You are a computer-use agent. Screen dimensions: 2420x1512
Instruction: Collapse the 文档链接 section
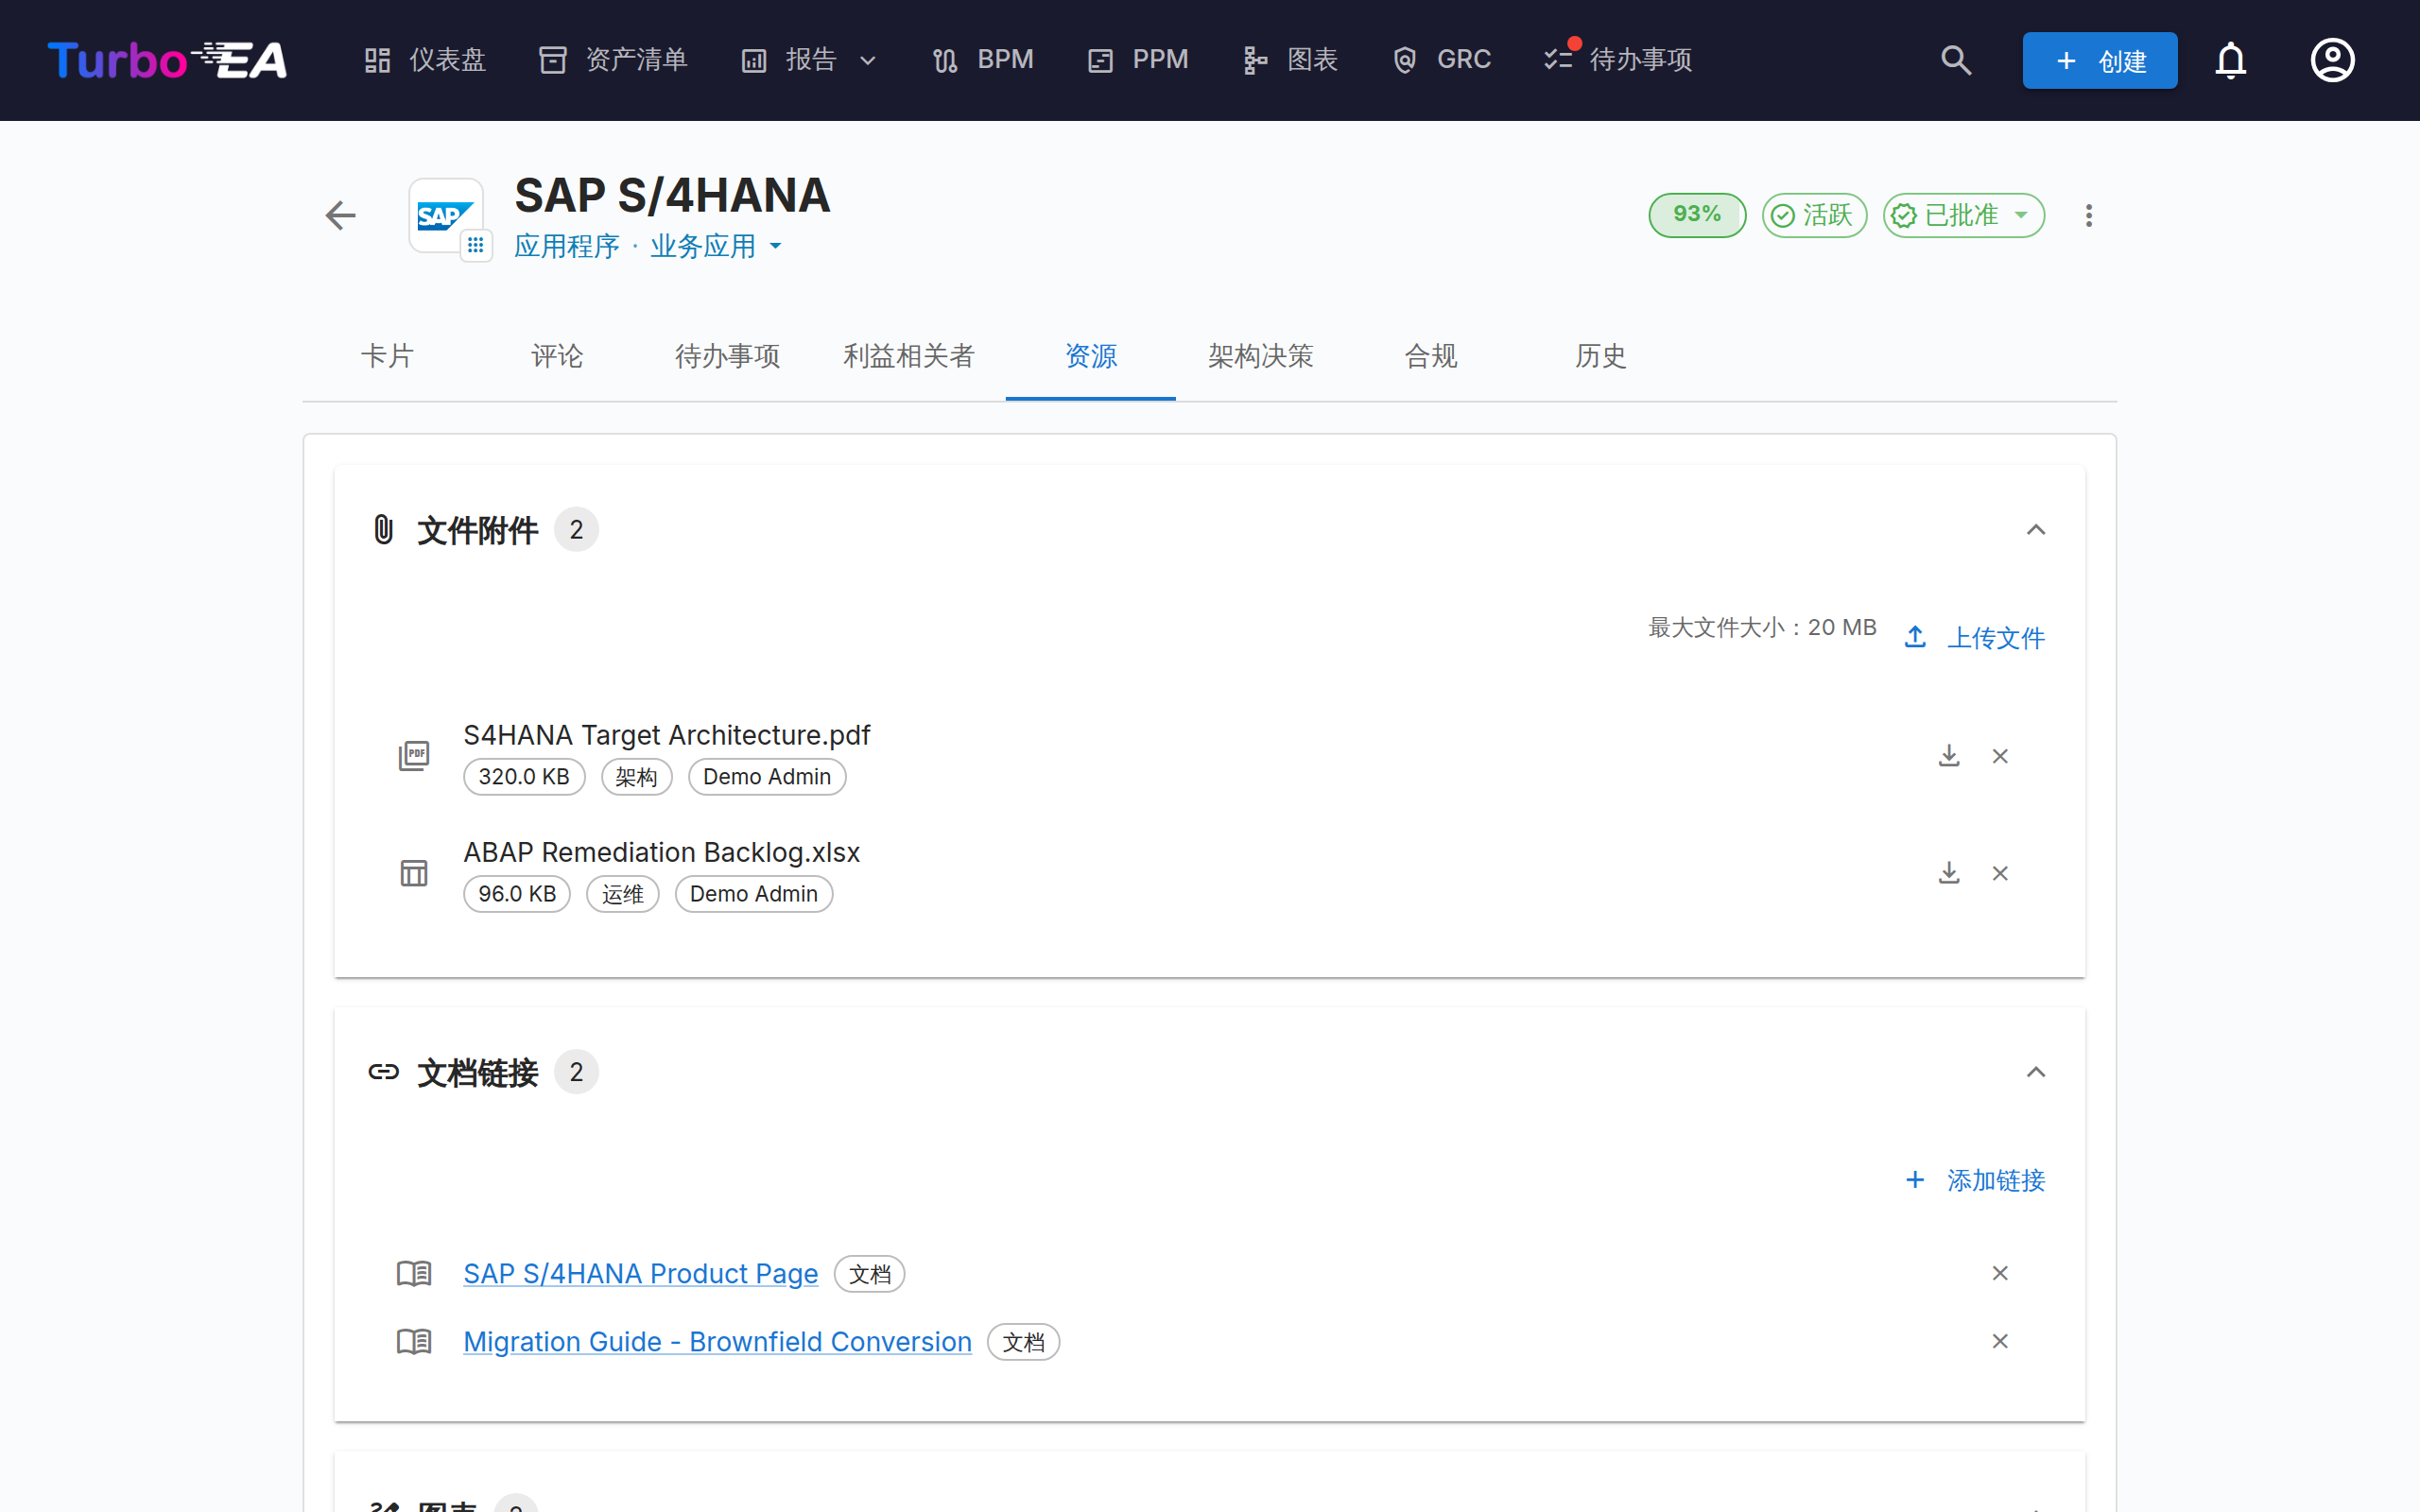(x=2035, y=1072)
